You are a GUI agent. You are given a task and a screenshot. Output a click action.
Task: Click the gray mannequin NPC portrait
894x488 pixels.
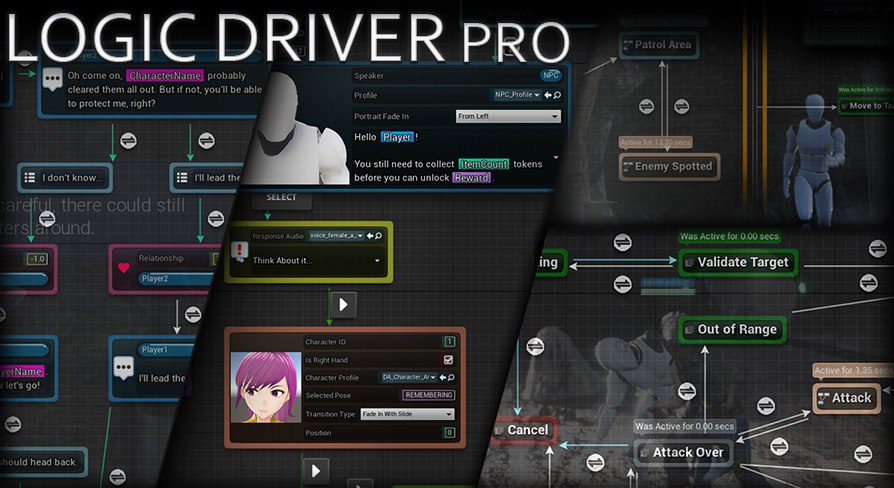[x=297, y=128]
